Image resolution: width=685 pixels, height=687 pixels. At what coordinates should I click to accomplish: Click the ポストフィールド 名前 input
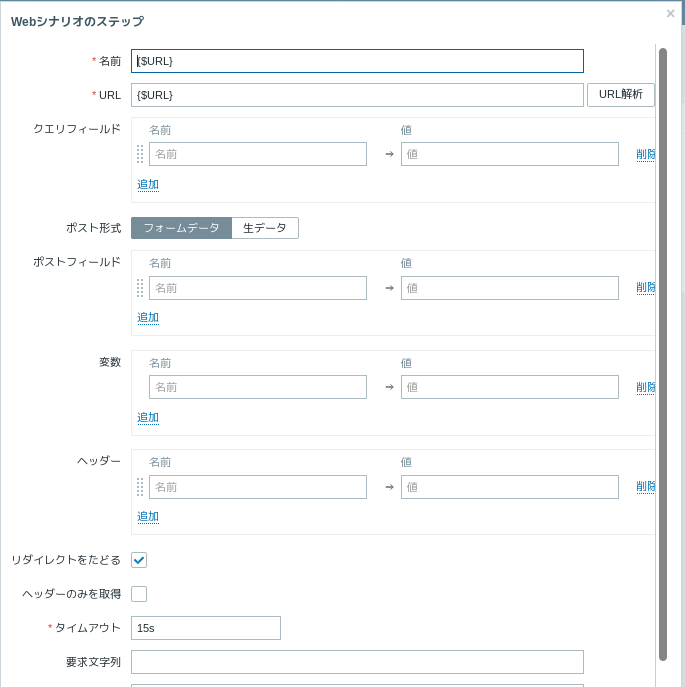(258, 288)
